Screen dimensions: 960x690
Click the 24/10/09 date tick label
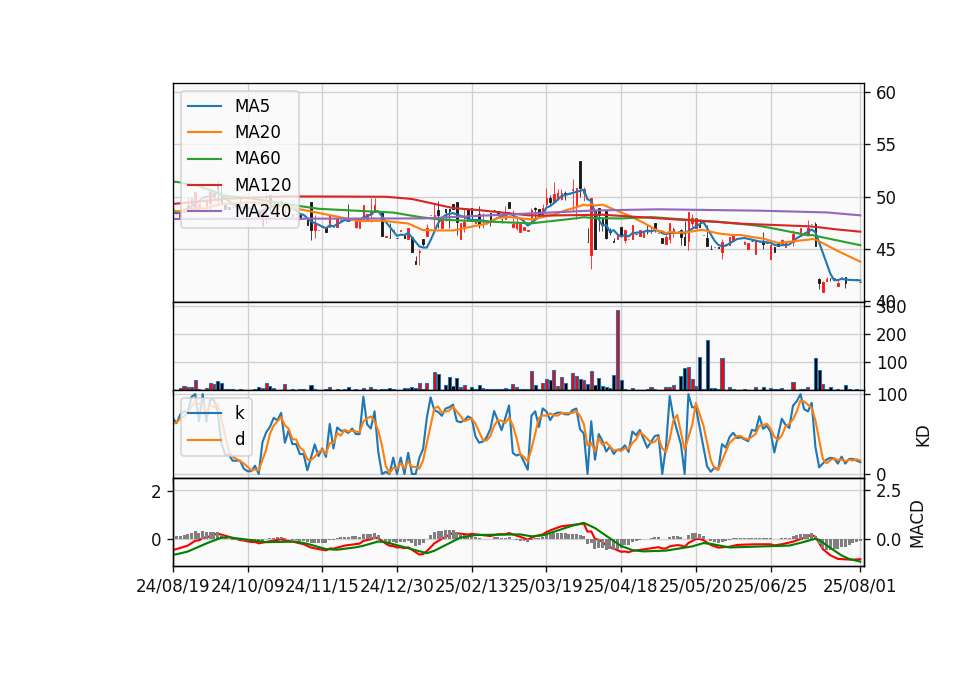[x=247, y=587]
